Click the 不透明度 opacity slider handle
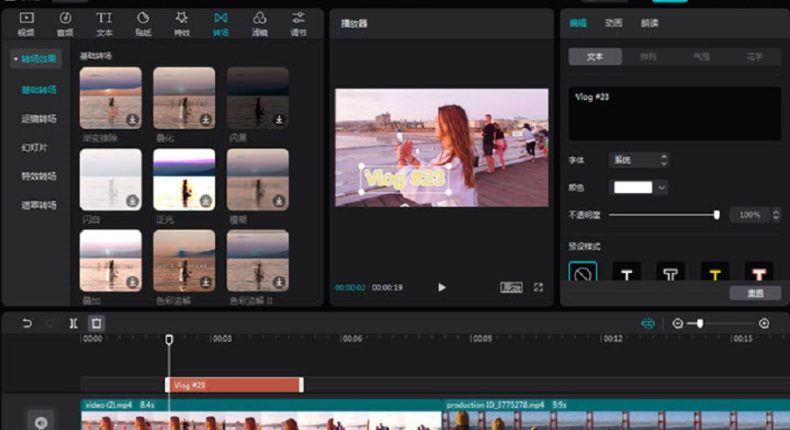The width and height of the screenshot is (790, 430). click(716, 215)
